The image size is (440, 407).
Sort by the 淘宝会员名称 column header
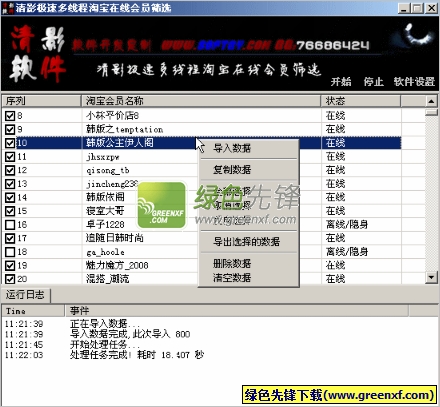(x=201, y=101)
